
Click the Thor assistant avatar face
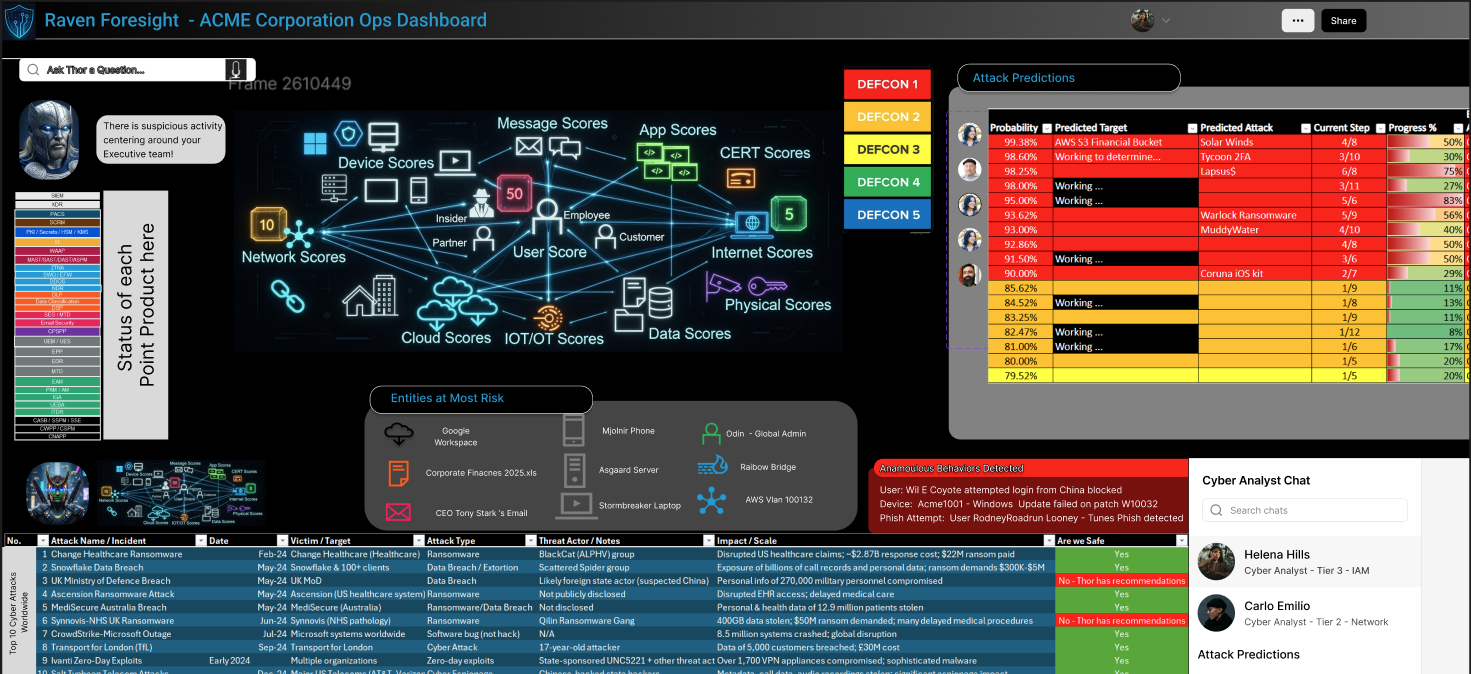(x=49, y=137)
